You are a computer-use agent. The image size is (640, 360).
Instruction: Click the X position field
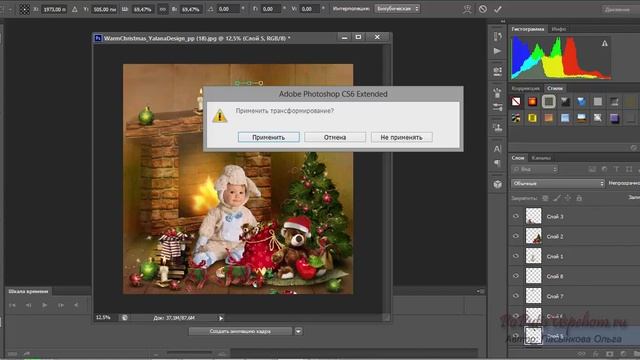53,9
